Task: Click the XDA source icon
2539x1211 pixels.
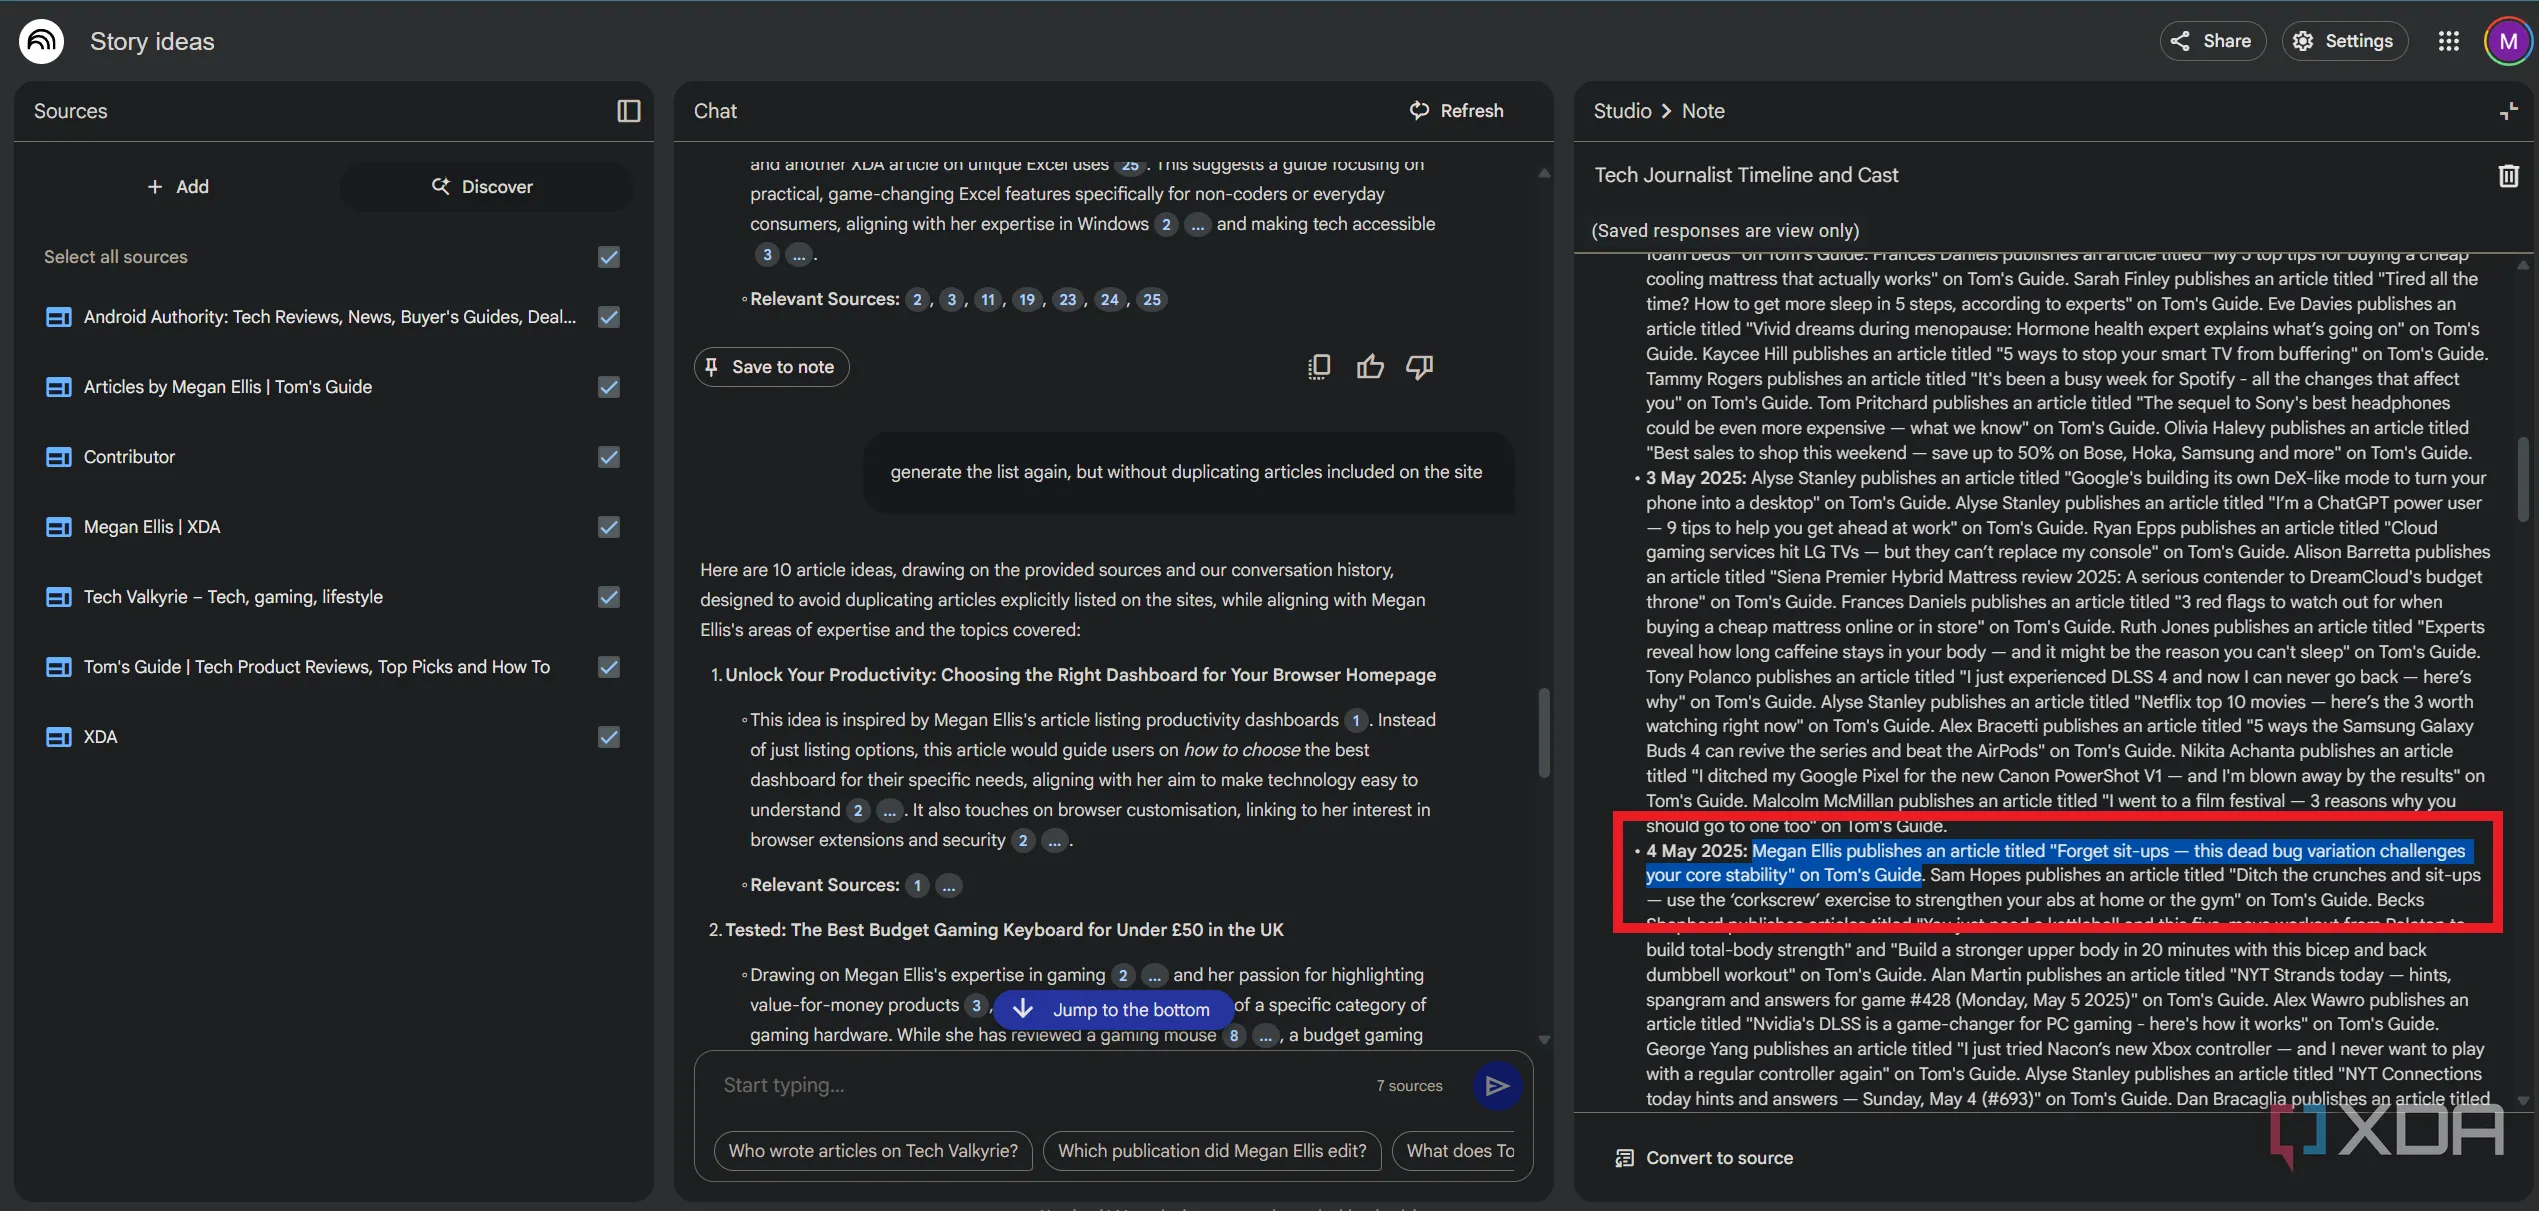Action: click(x=59, y=737)
